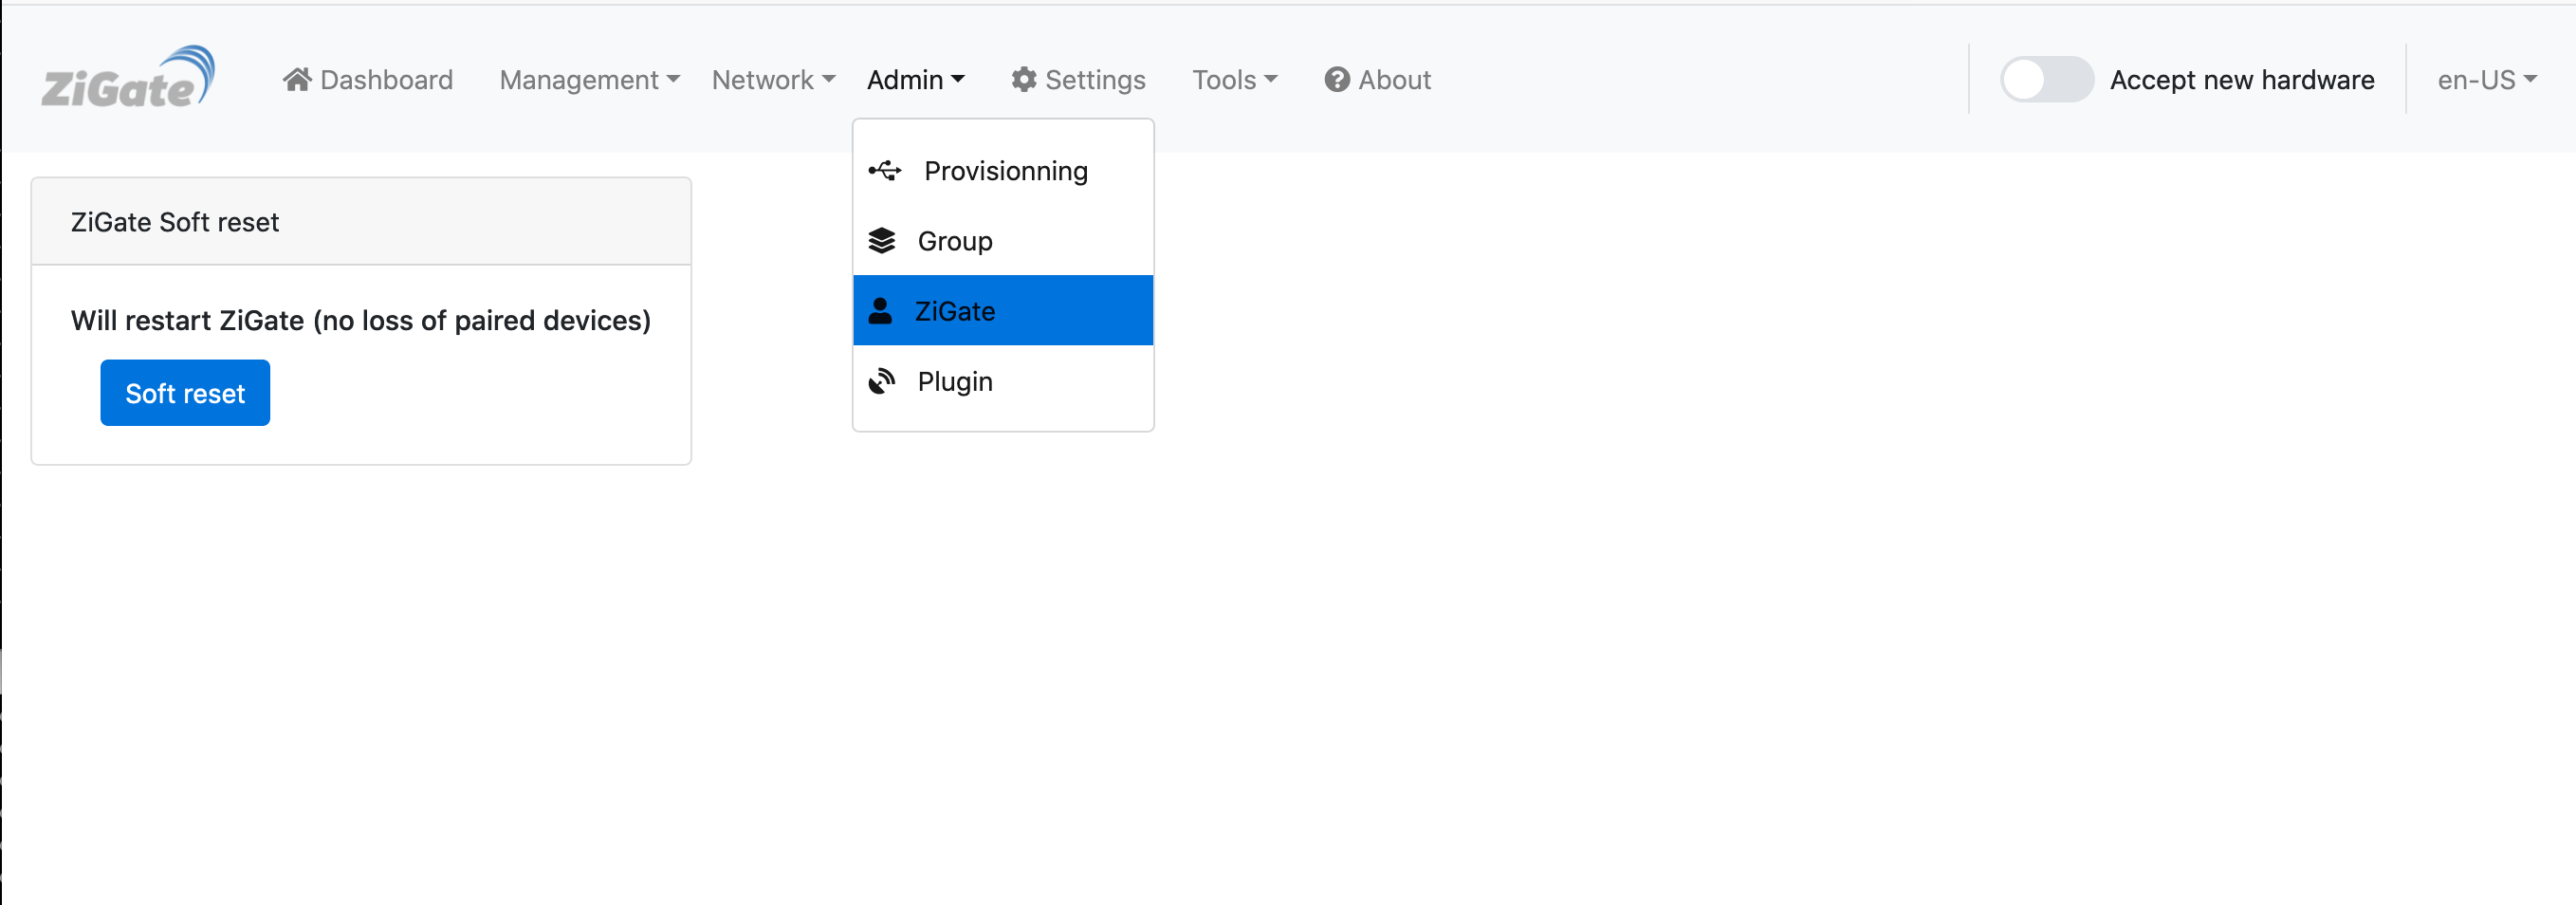Viewport: 2576px width, 905px height.
Task: Expand the Network dropdown
Action: [x=773, y=79]
